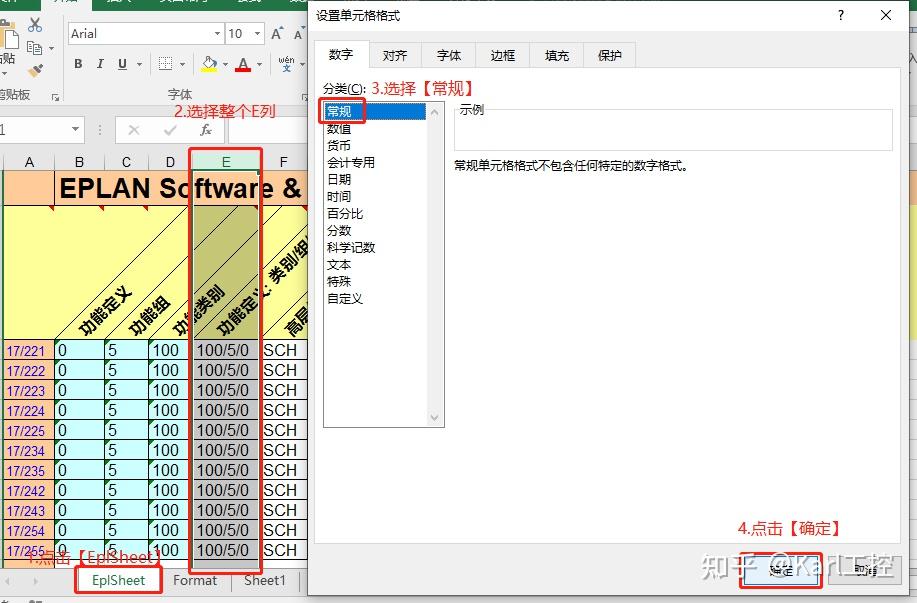Apply italic formatting with the I icon
The height and width of the screenshot is (603, 917).
tap(99, 62)
